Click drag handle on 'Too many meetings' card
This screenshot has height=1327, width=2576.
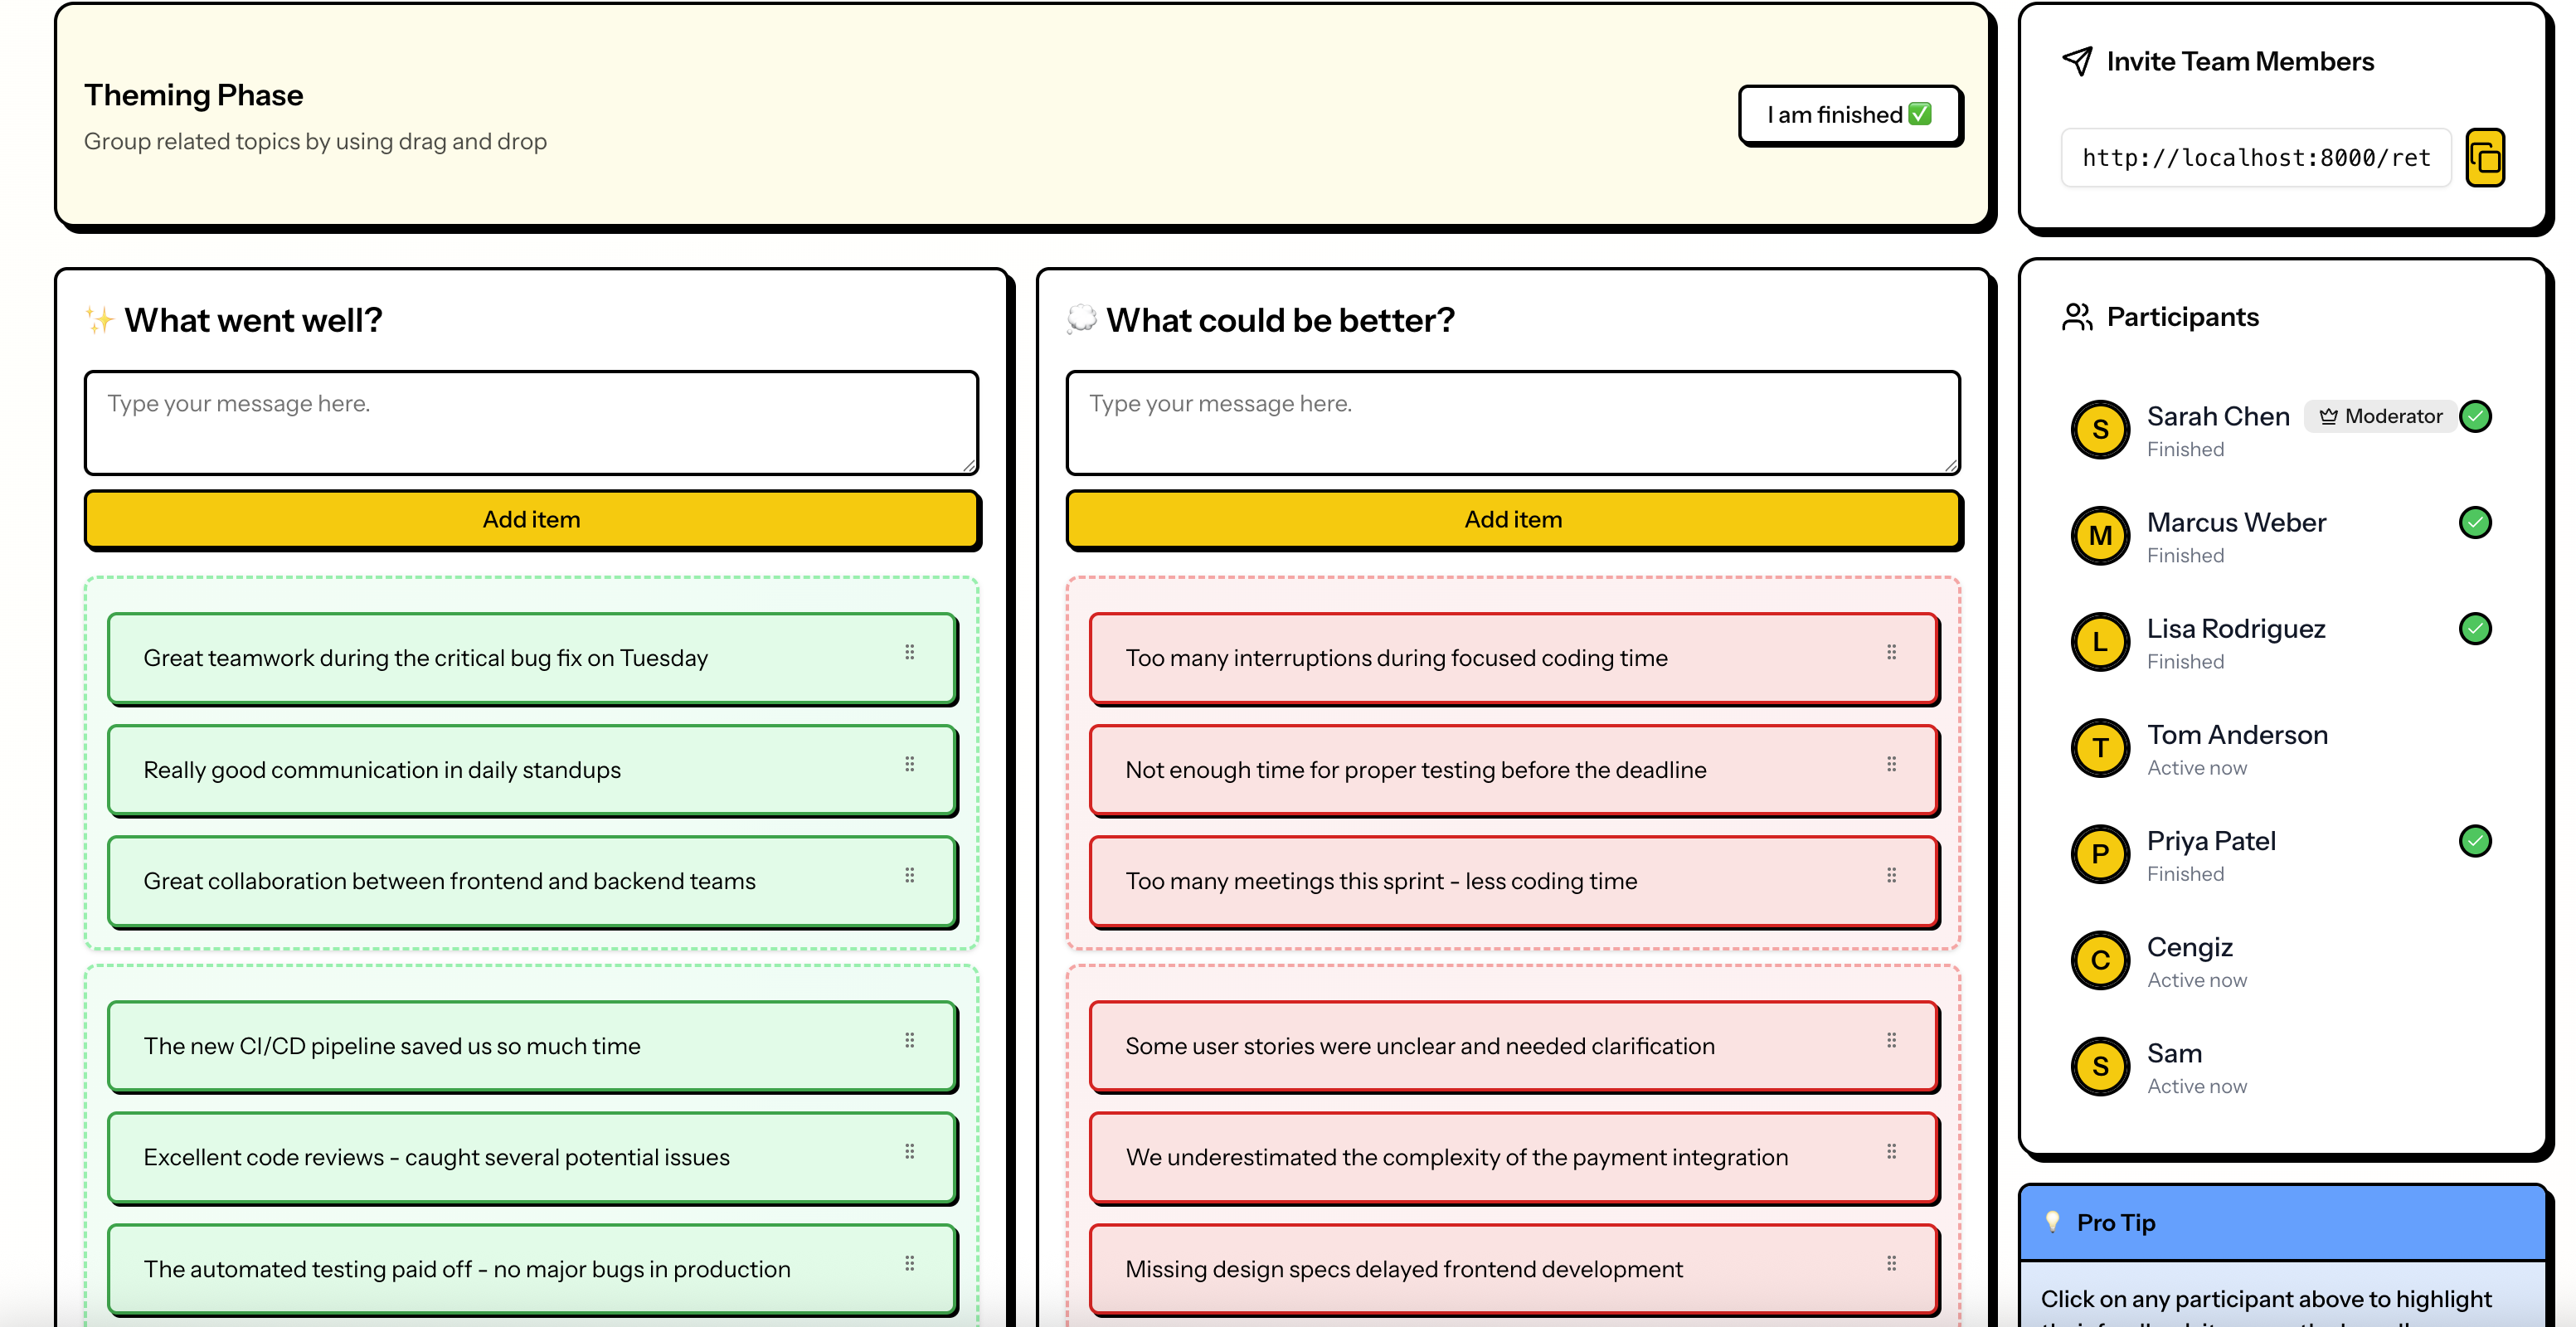(x=1891, y=875)
